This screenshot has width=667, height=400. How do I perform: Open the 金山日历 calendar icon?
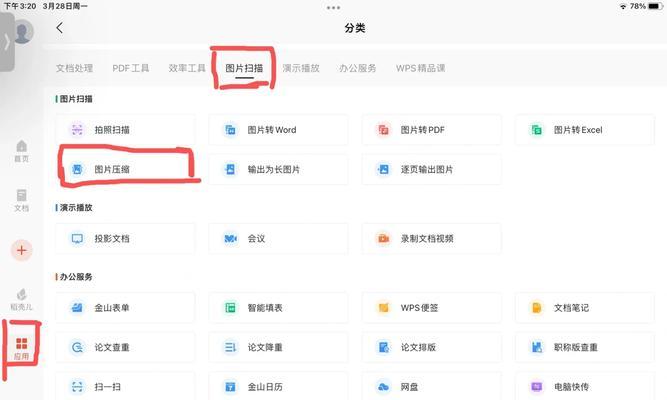[230, 387]
